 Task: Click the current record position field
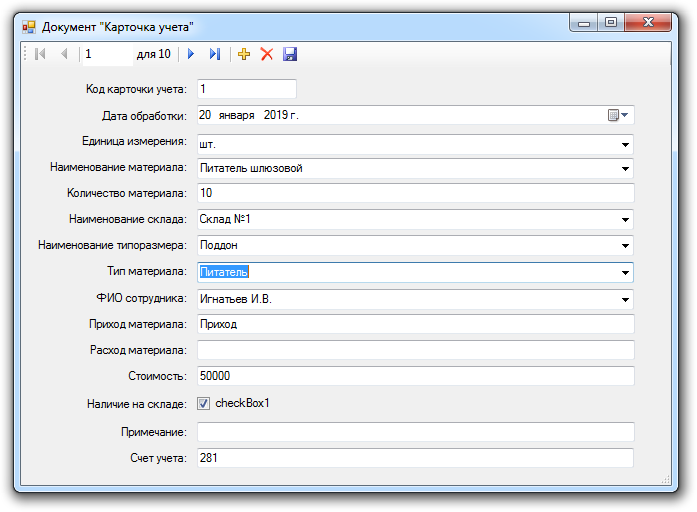(106, 54)
